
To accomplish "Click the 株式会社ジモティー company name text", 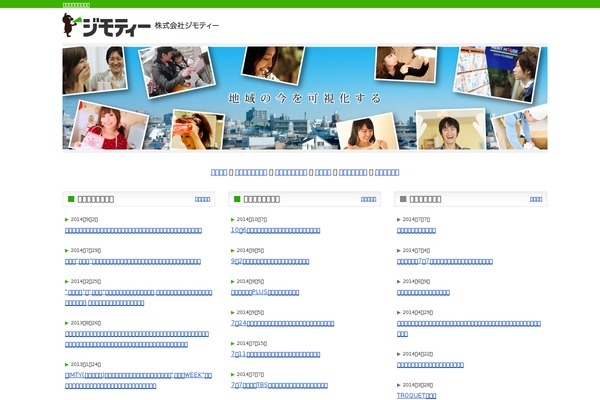I will 187,26.
